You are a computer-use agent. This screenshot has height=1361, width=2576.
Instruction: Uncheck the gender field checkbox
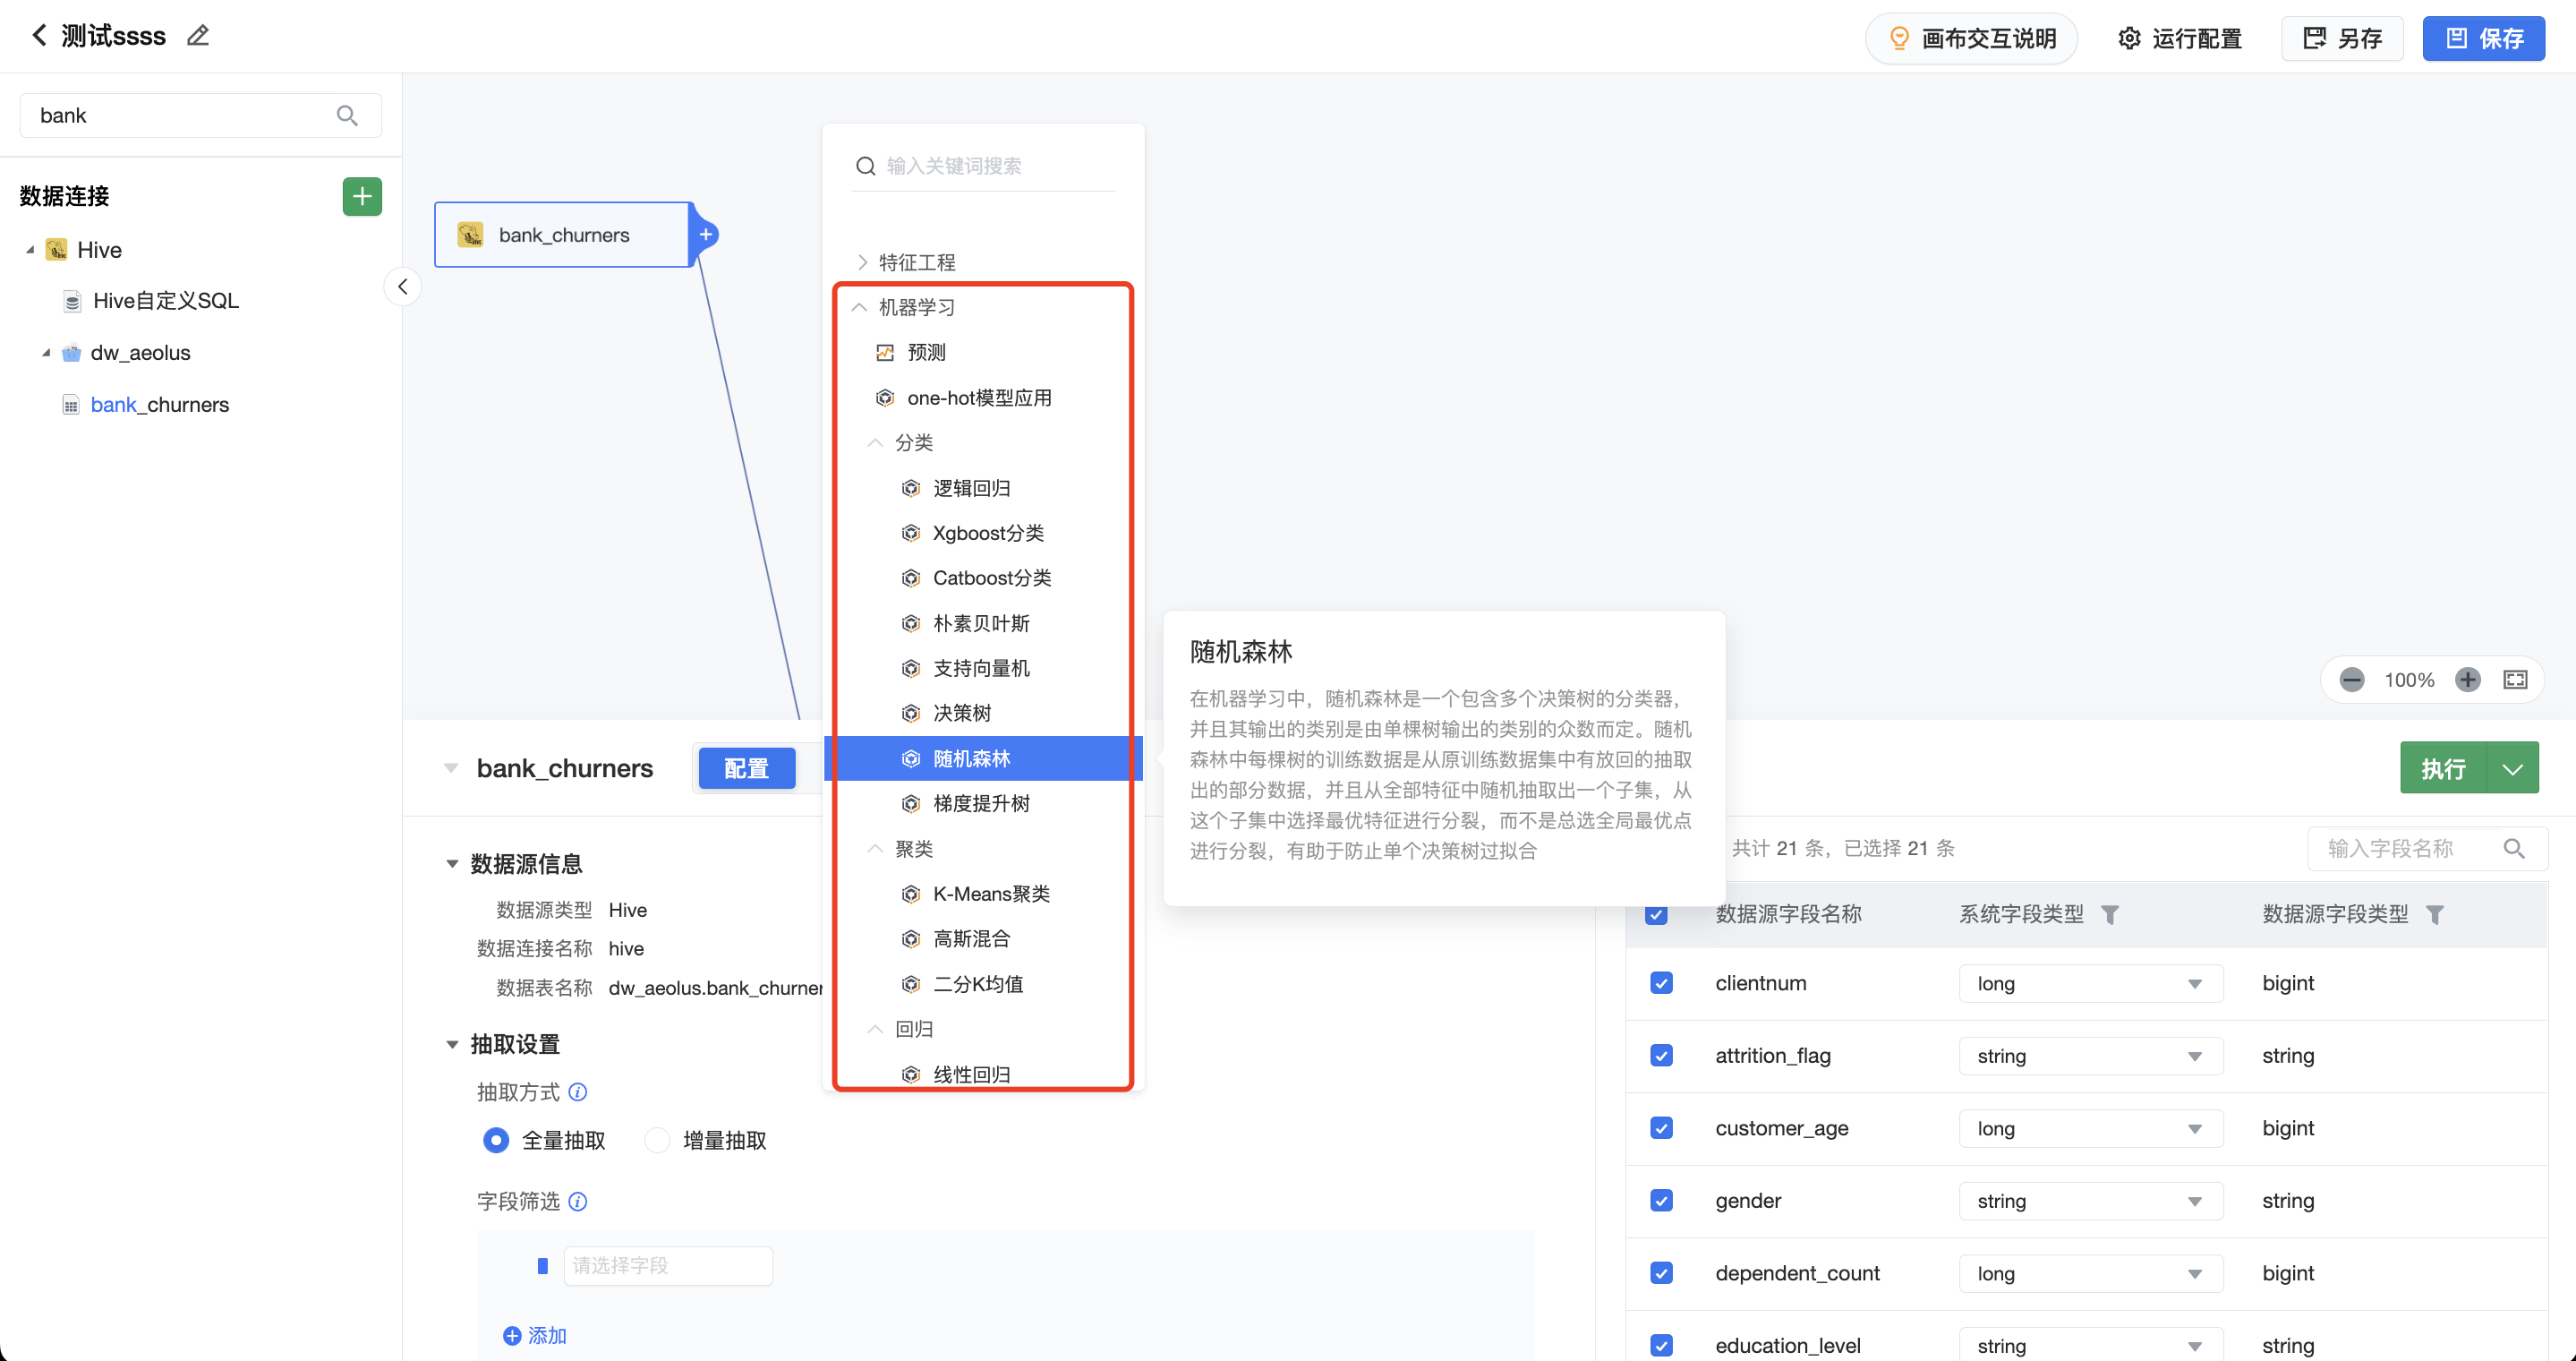click(1661, 1200)
